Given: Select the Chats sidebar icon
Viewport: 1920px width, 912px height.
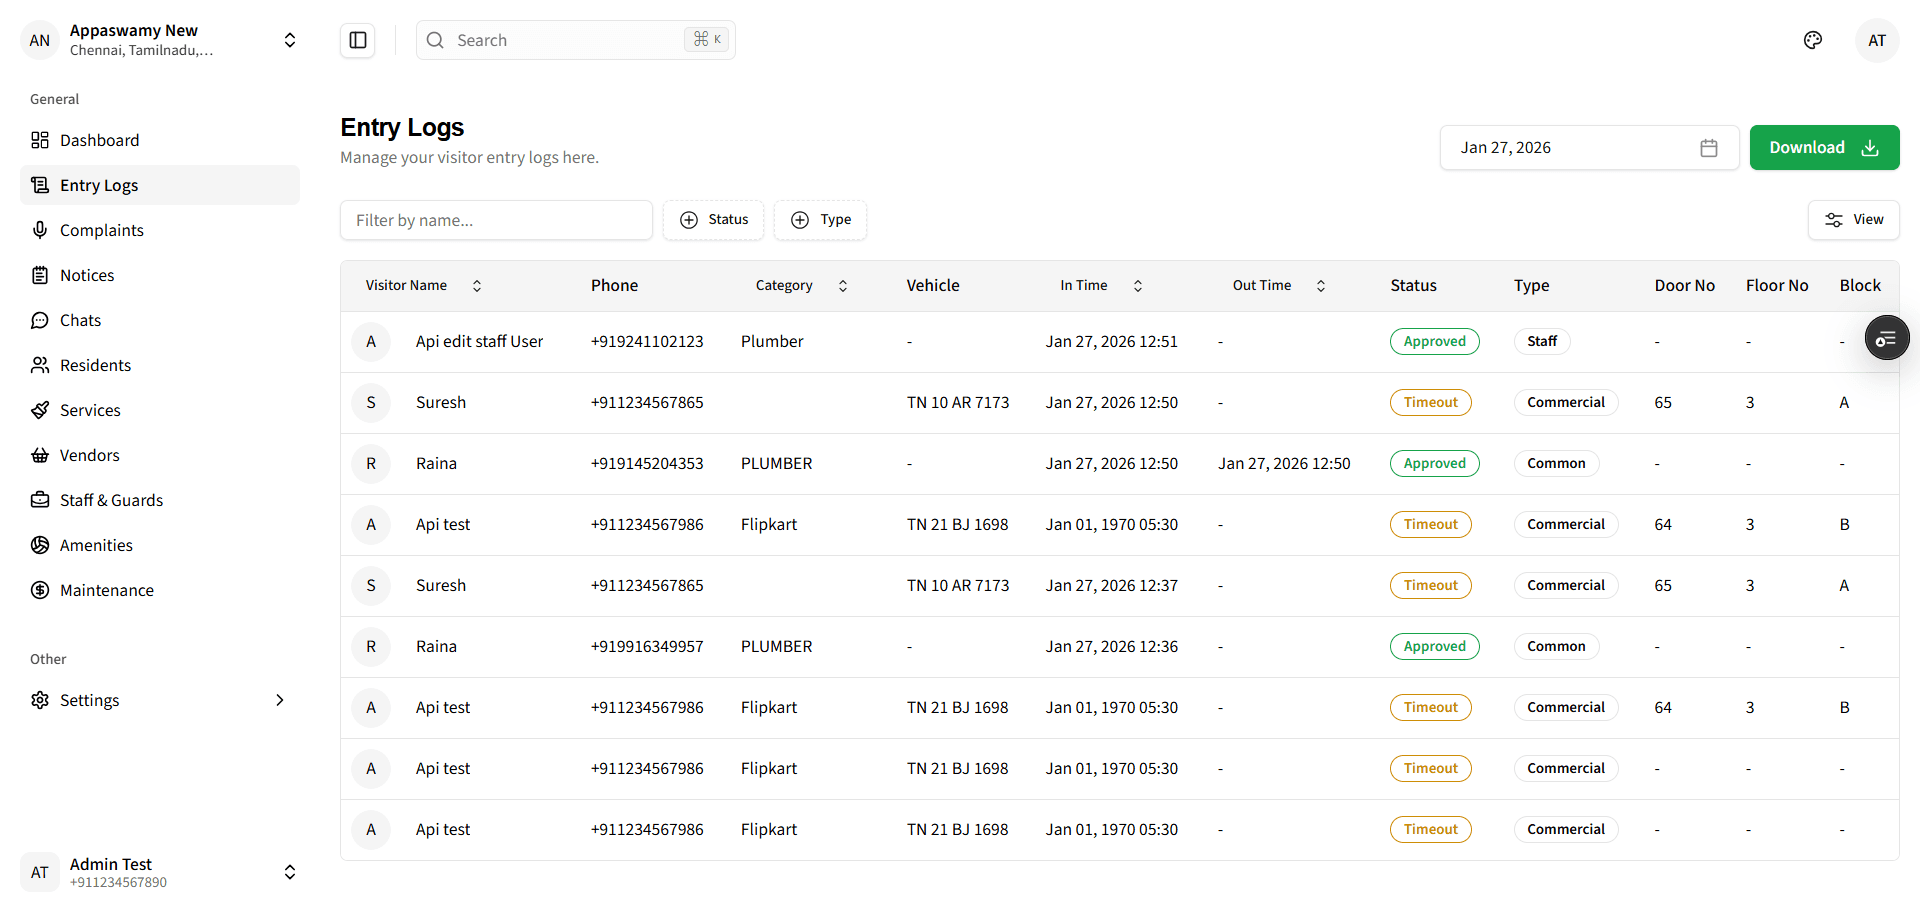Looking at the screenshot, I should [x=40, y=320].
